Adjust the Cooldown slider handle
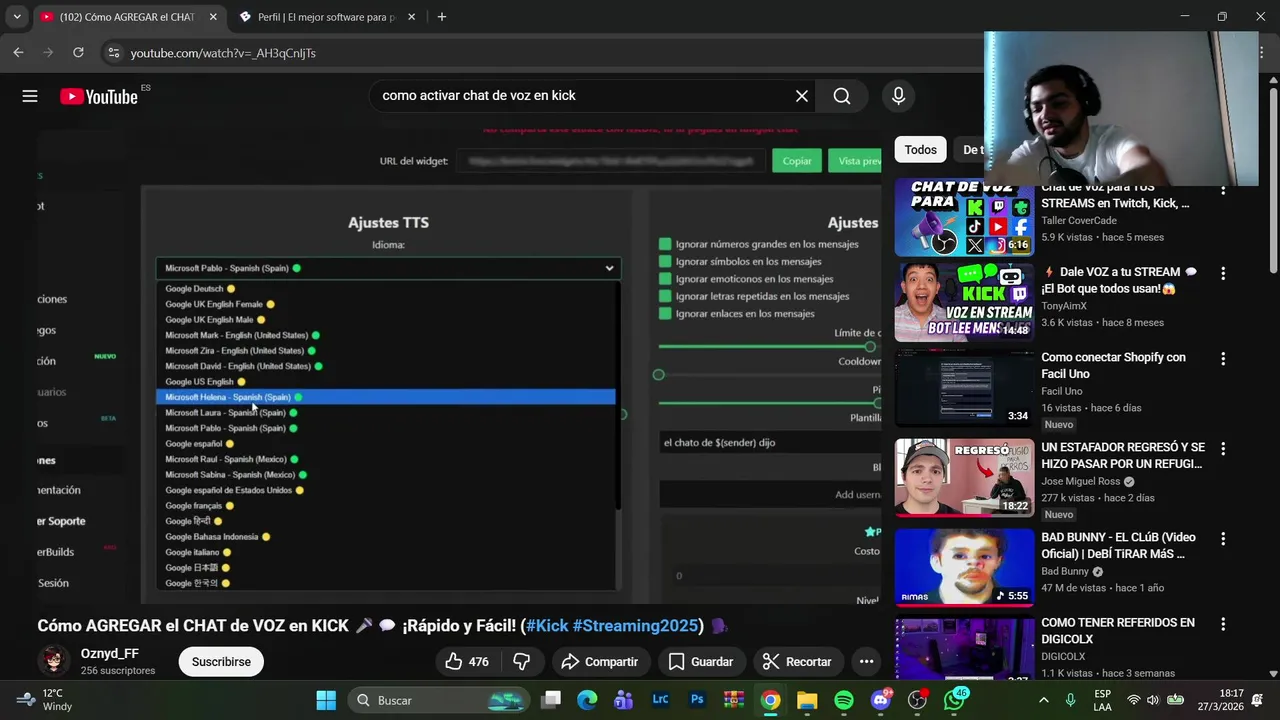Viewport: 1280px width, 720px height. (x=658, y=375)
